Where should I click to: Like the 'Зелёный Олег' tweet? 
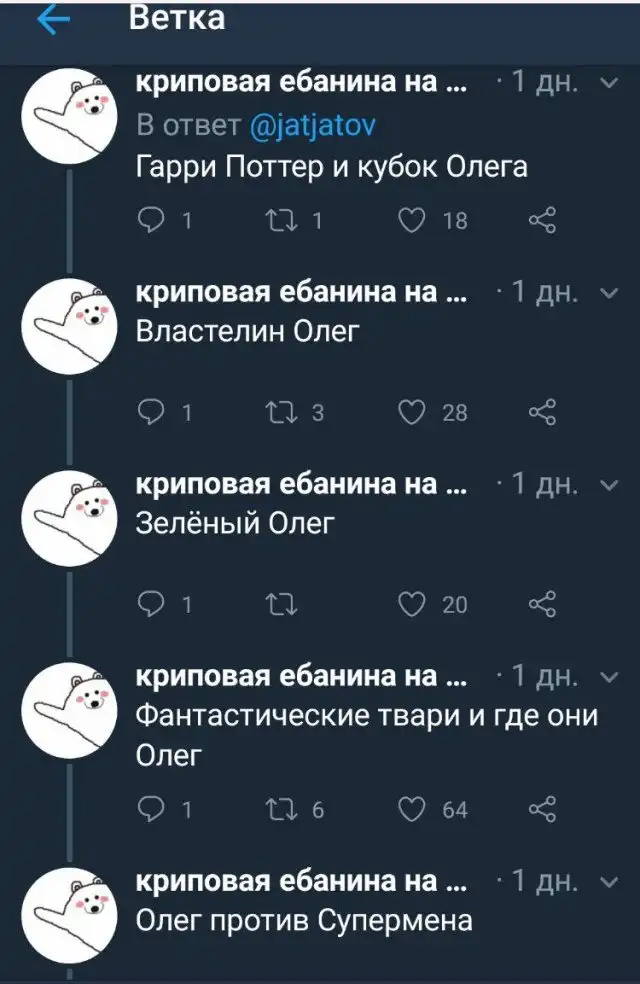[x=412, y=603]
